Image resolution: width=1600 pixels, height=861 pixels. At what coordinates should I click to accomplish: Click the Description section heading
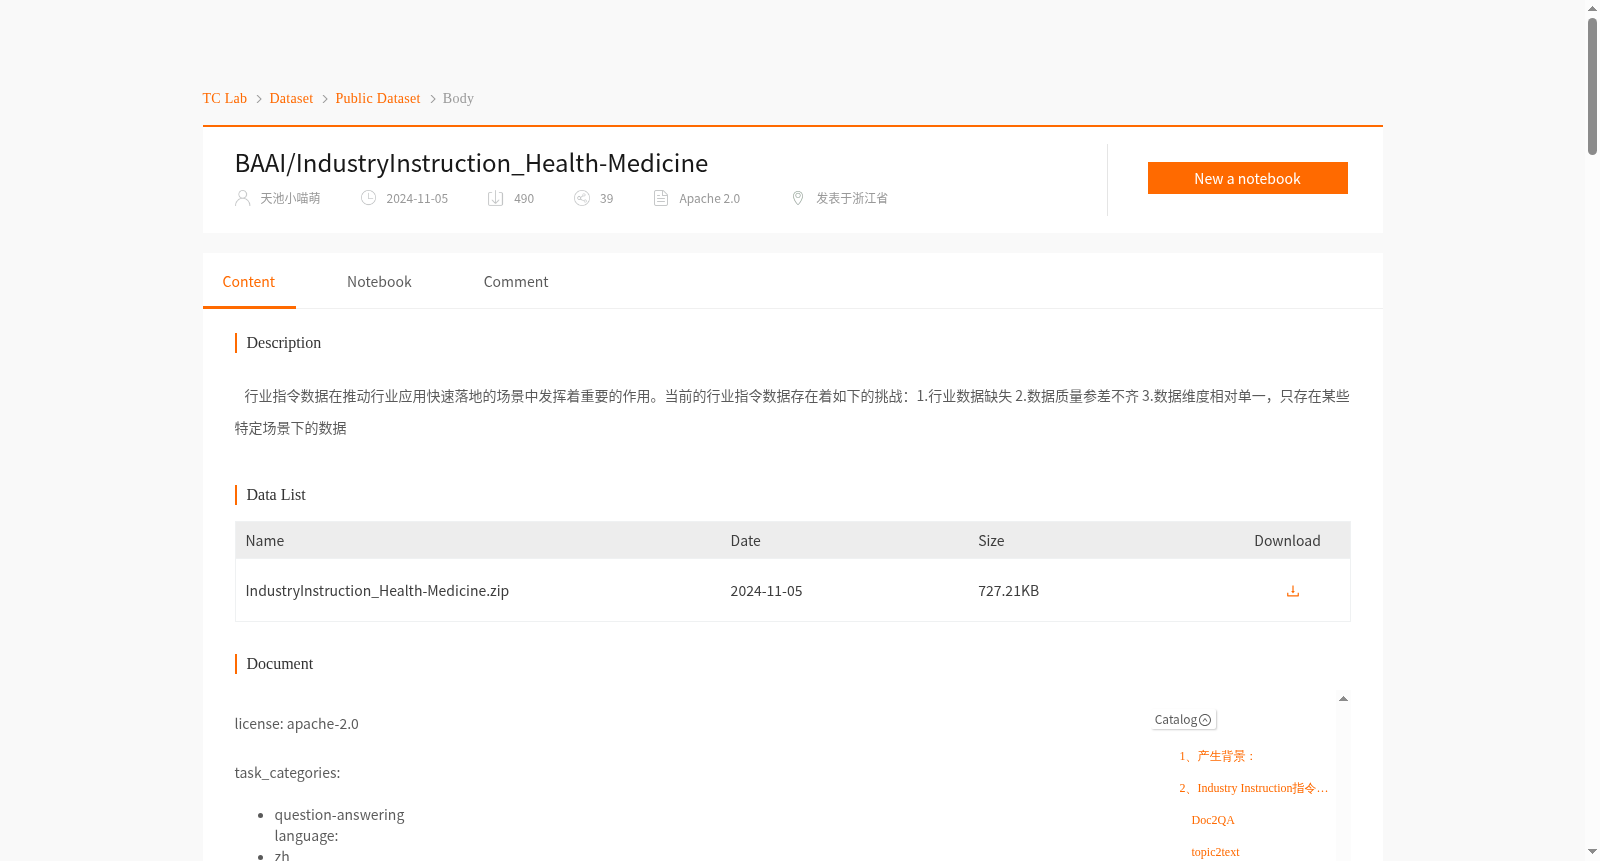tap(284, 343)
